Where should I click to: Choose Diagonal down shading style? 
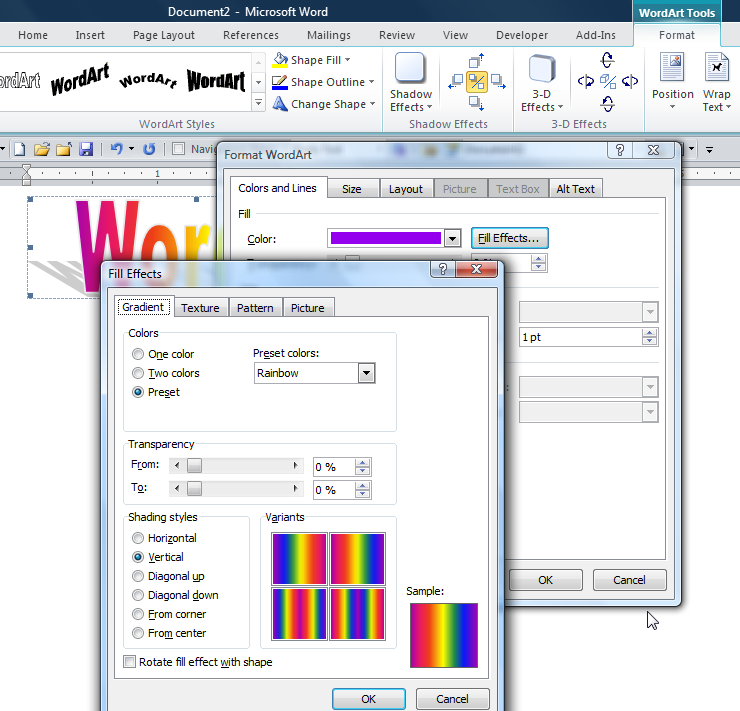click(x=138, y=595)
